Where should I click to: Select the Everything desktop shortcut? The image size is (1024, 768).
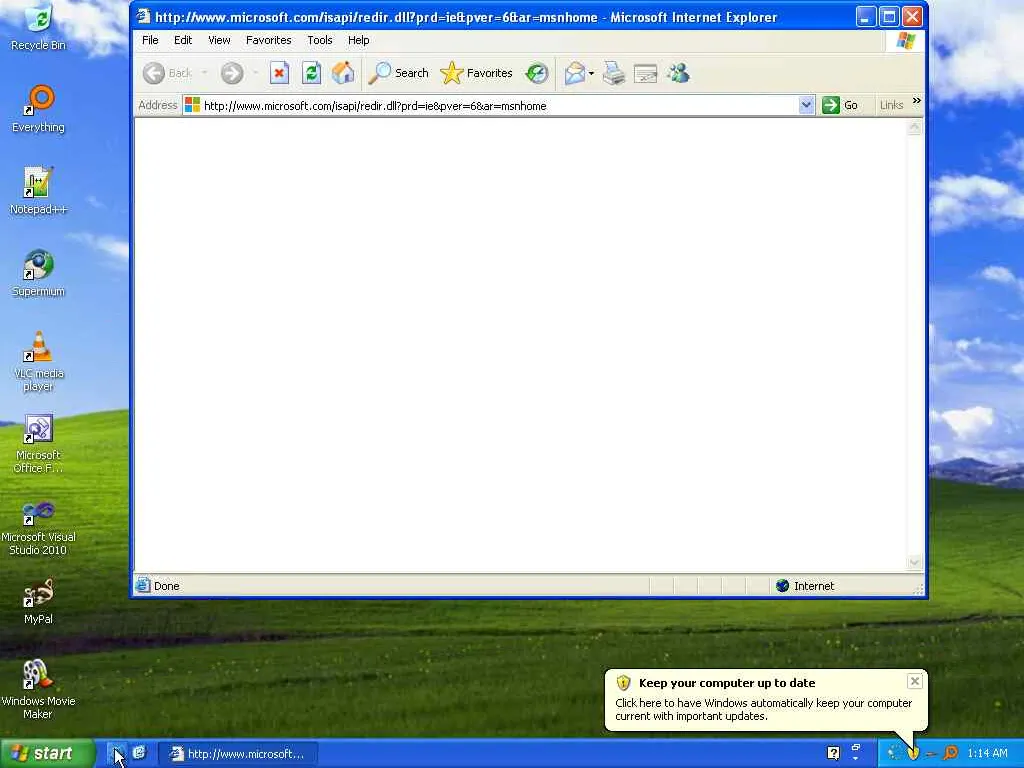coord(39,109)
